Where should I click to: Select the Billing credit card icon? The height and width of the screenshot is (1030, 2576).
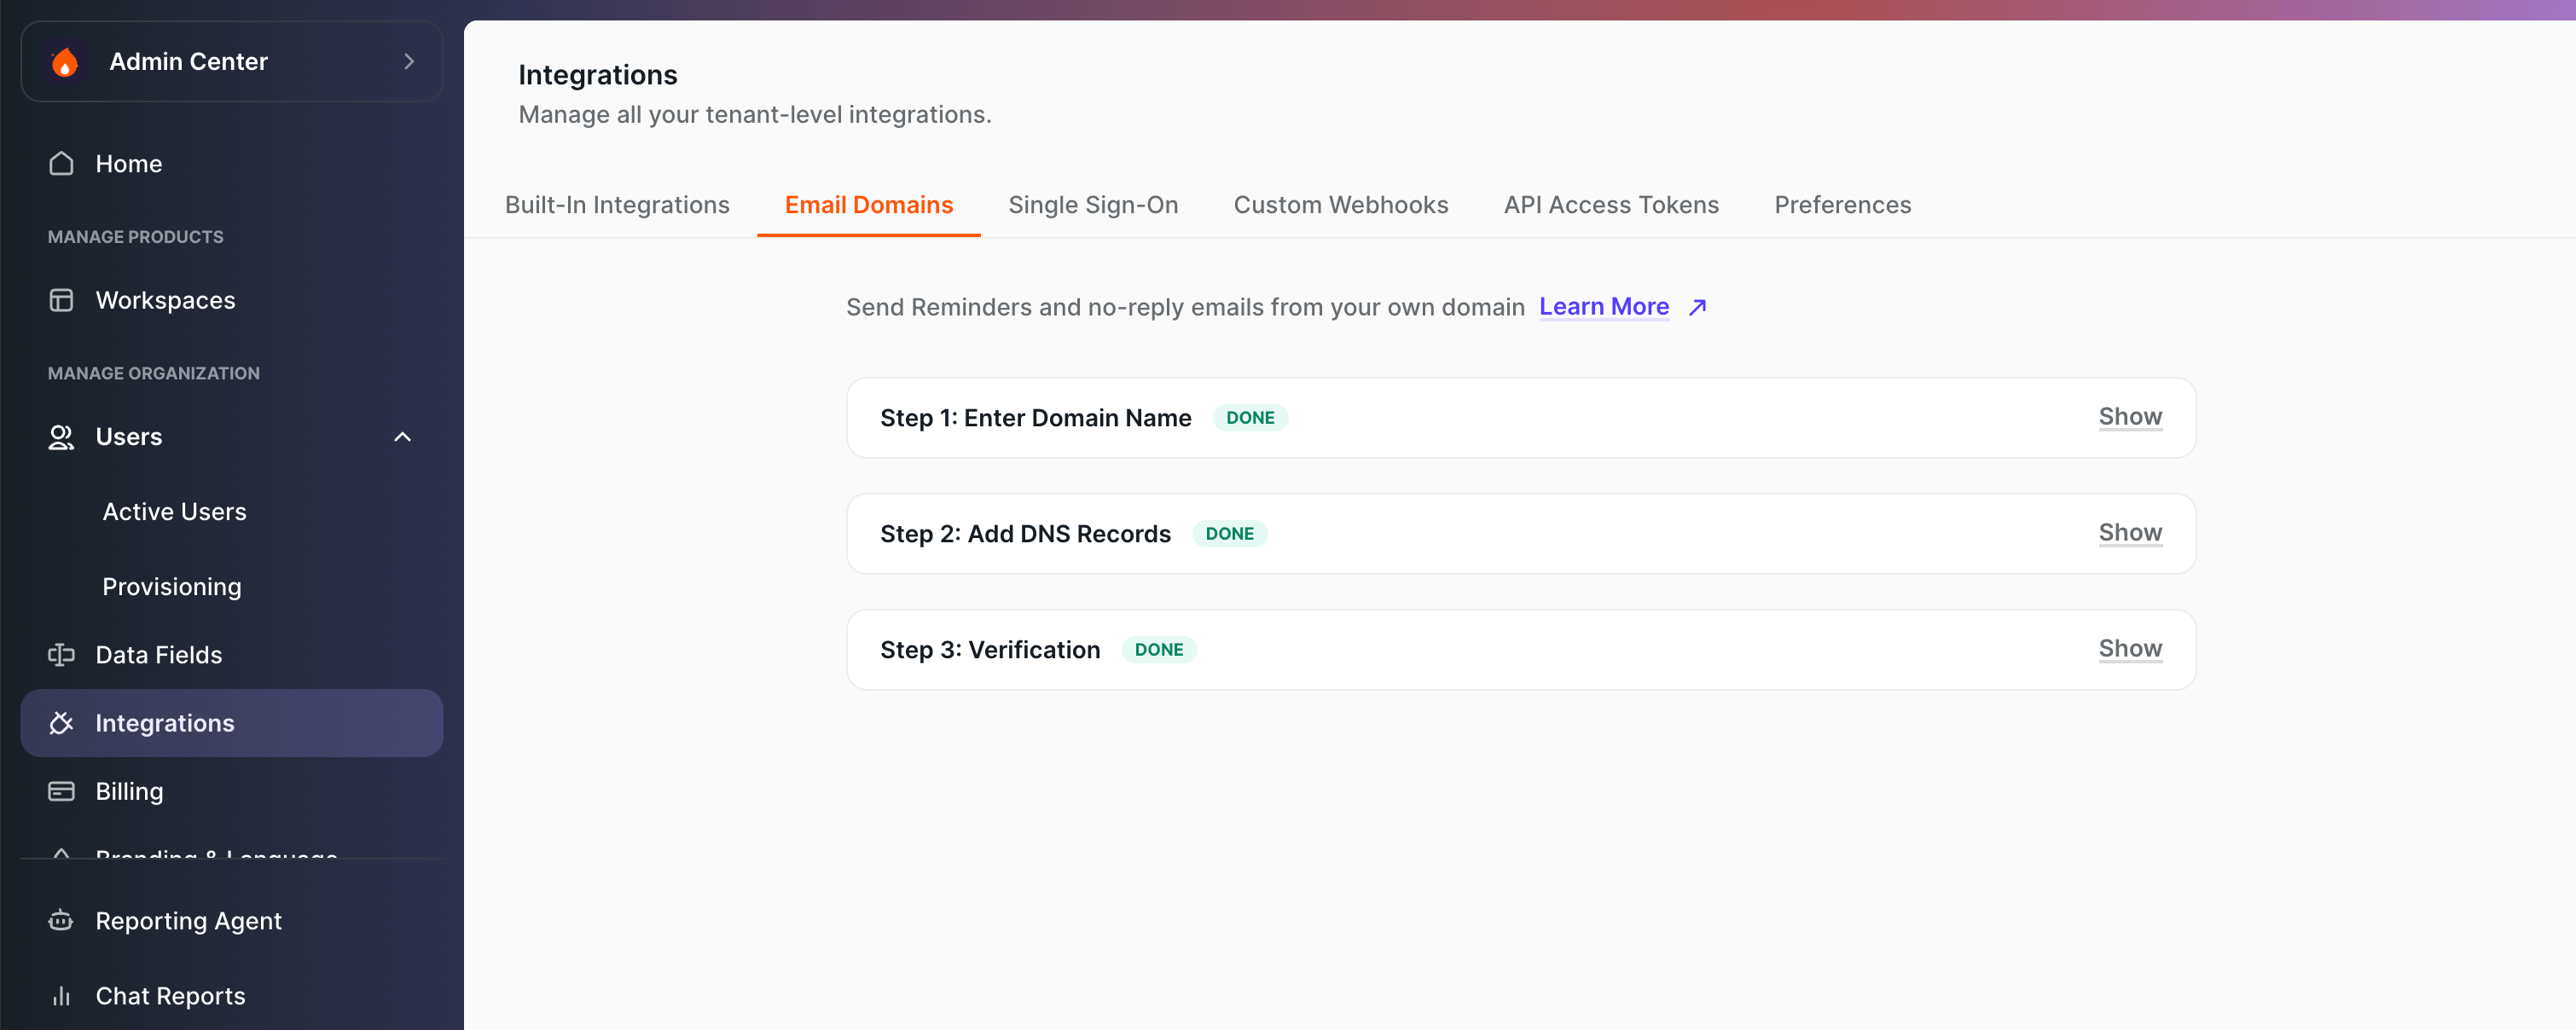pos(61,790)
